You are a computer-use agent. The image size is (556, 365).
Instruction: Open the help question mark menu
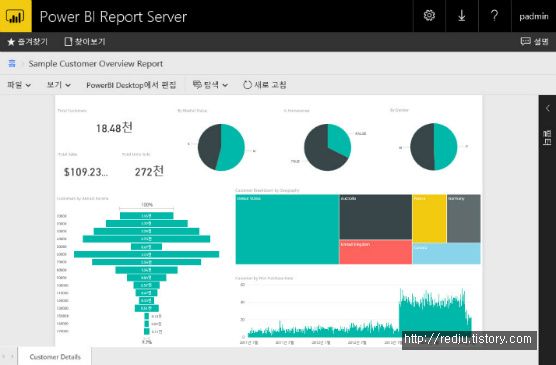click(494, 16)
